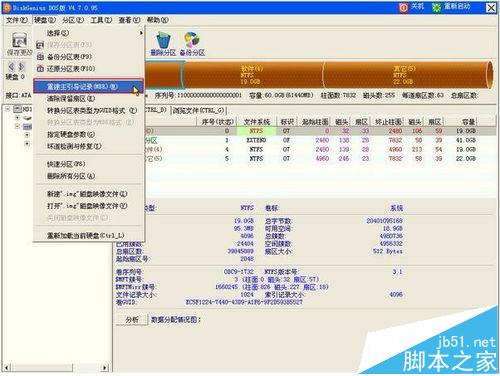The width and height of the screenshot is (500, 376).
Task: Click right arrow of tree horizontal scrollbar
Action: tap(105, 368)
